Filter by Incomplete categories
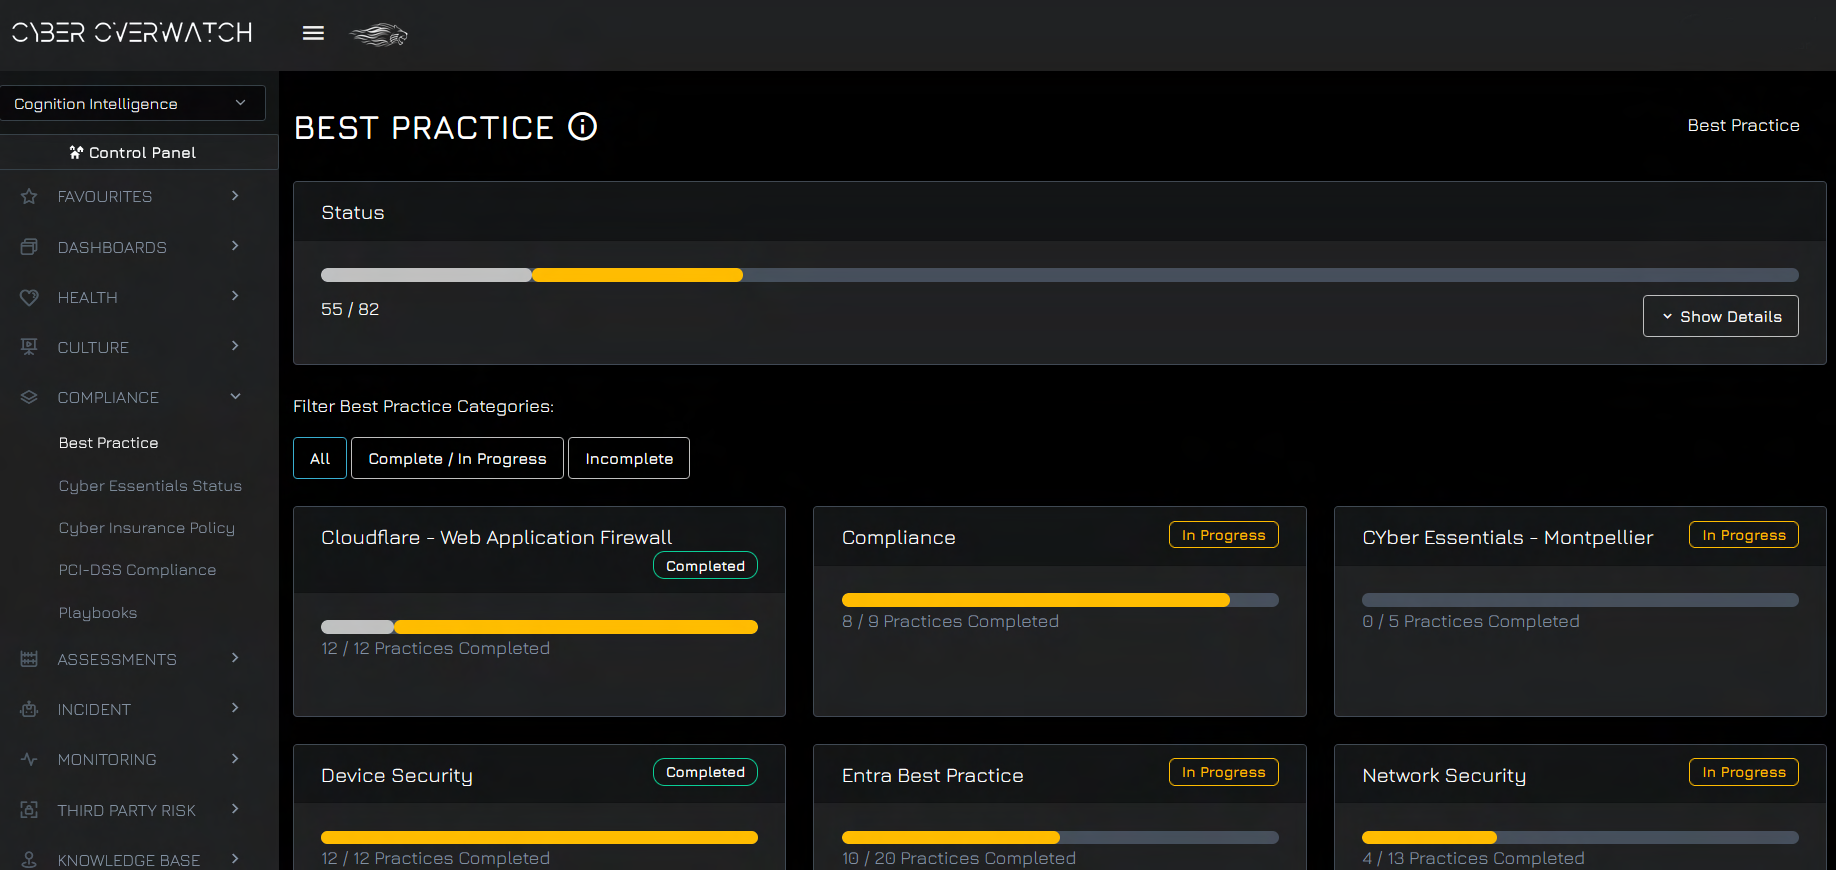 point(629,458)
